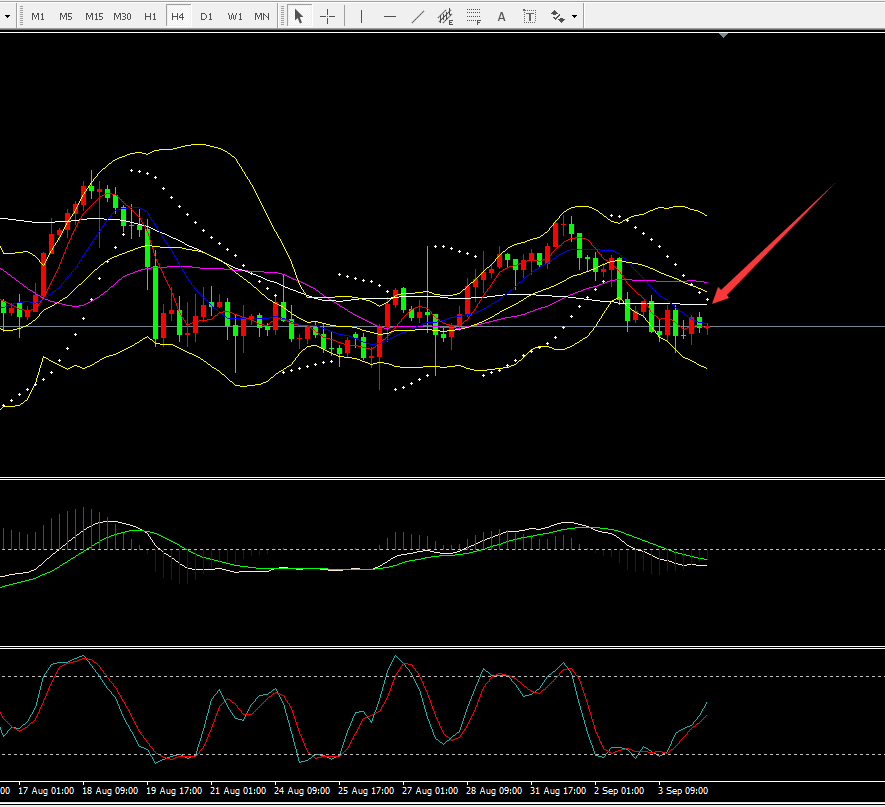Select the MN monthly timeframe

pyautogui.click(x=262, y=16)
